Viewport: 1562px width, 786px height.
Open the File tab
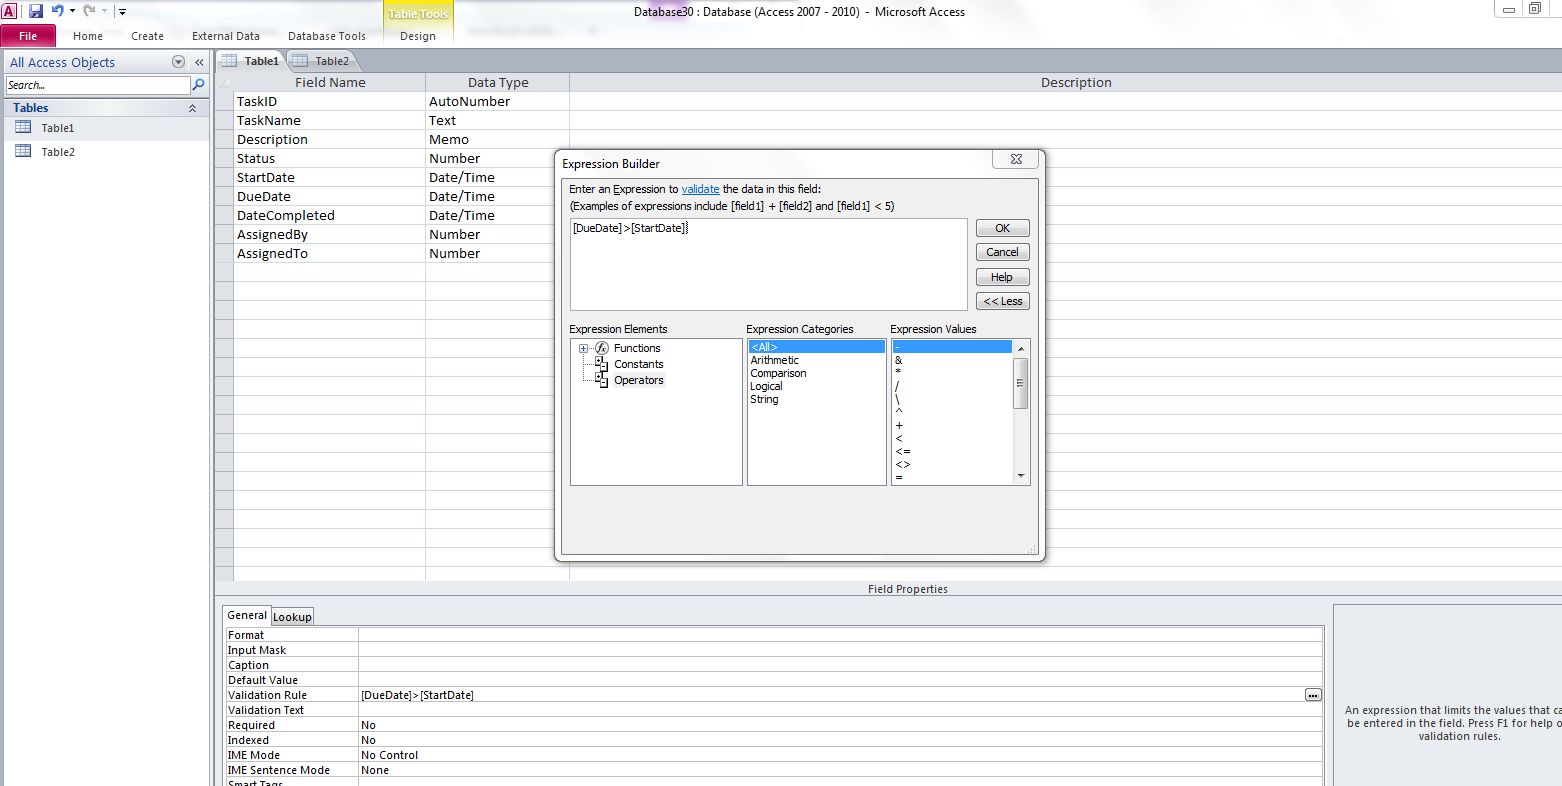pyautogui.click(x=28, y=36)
